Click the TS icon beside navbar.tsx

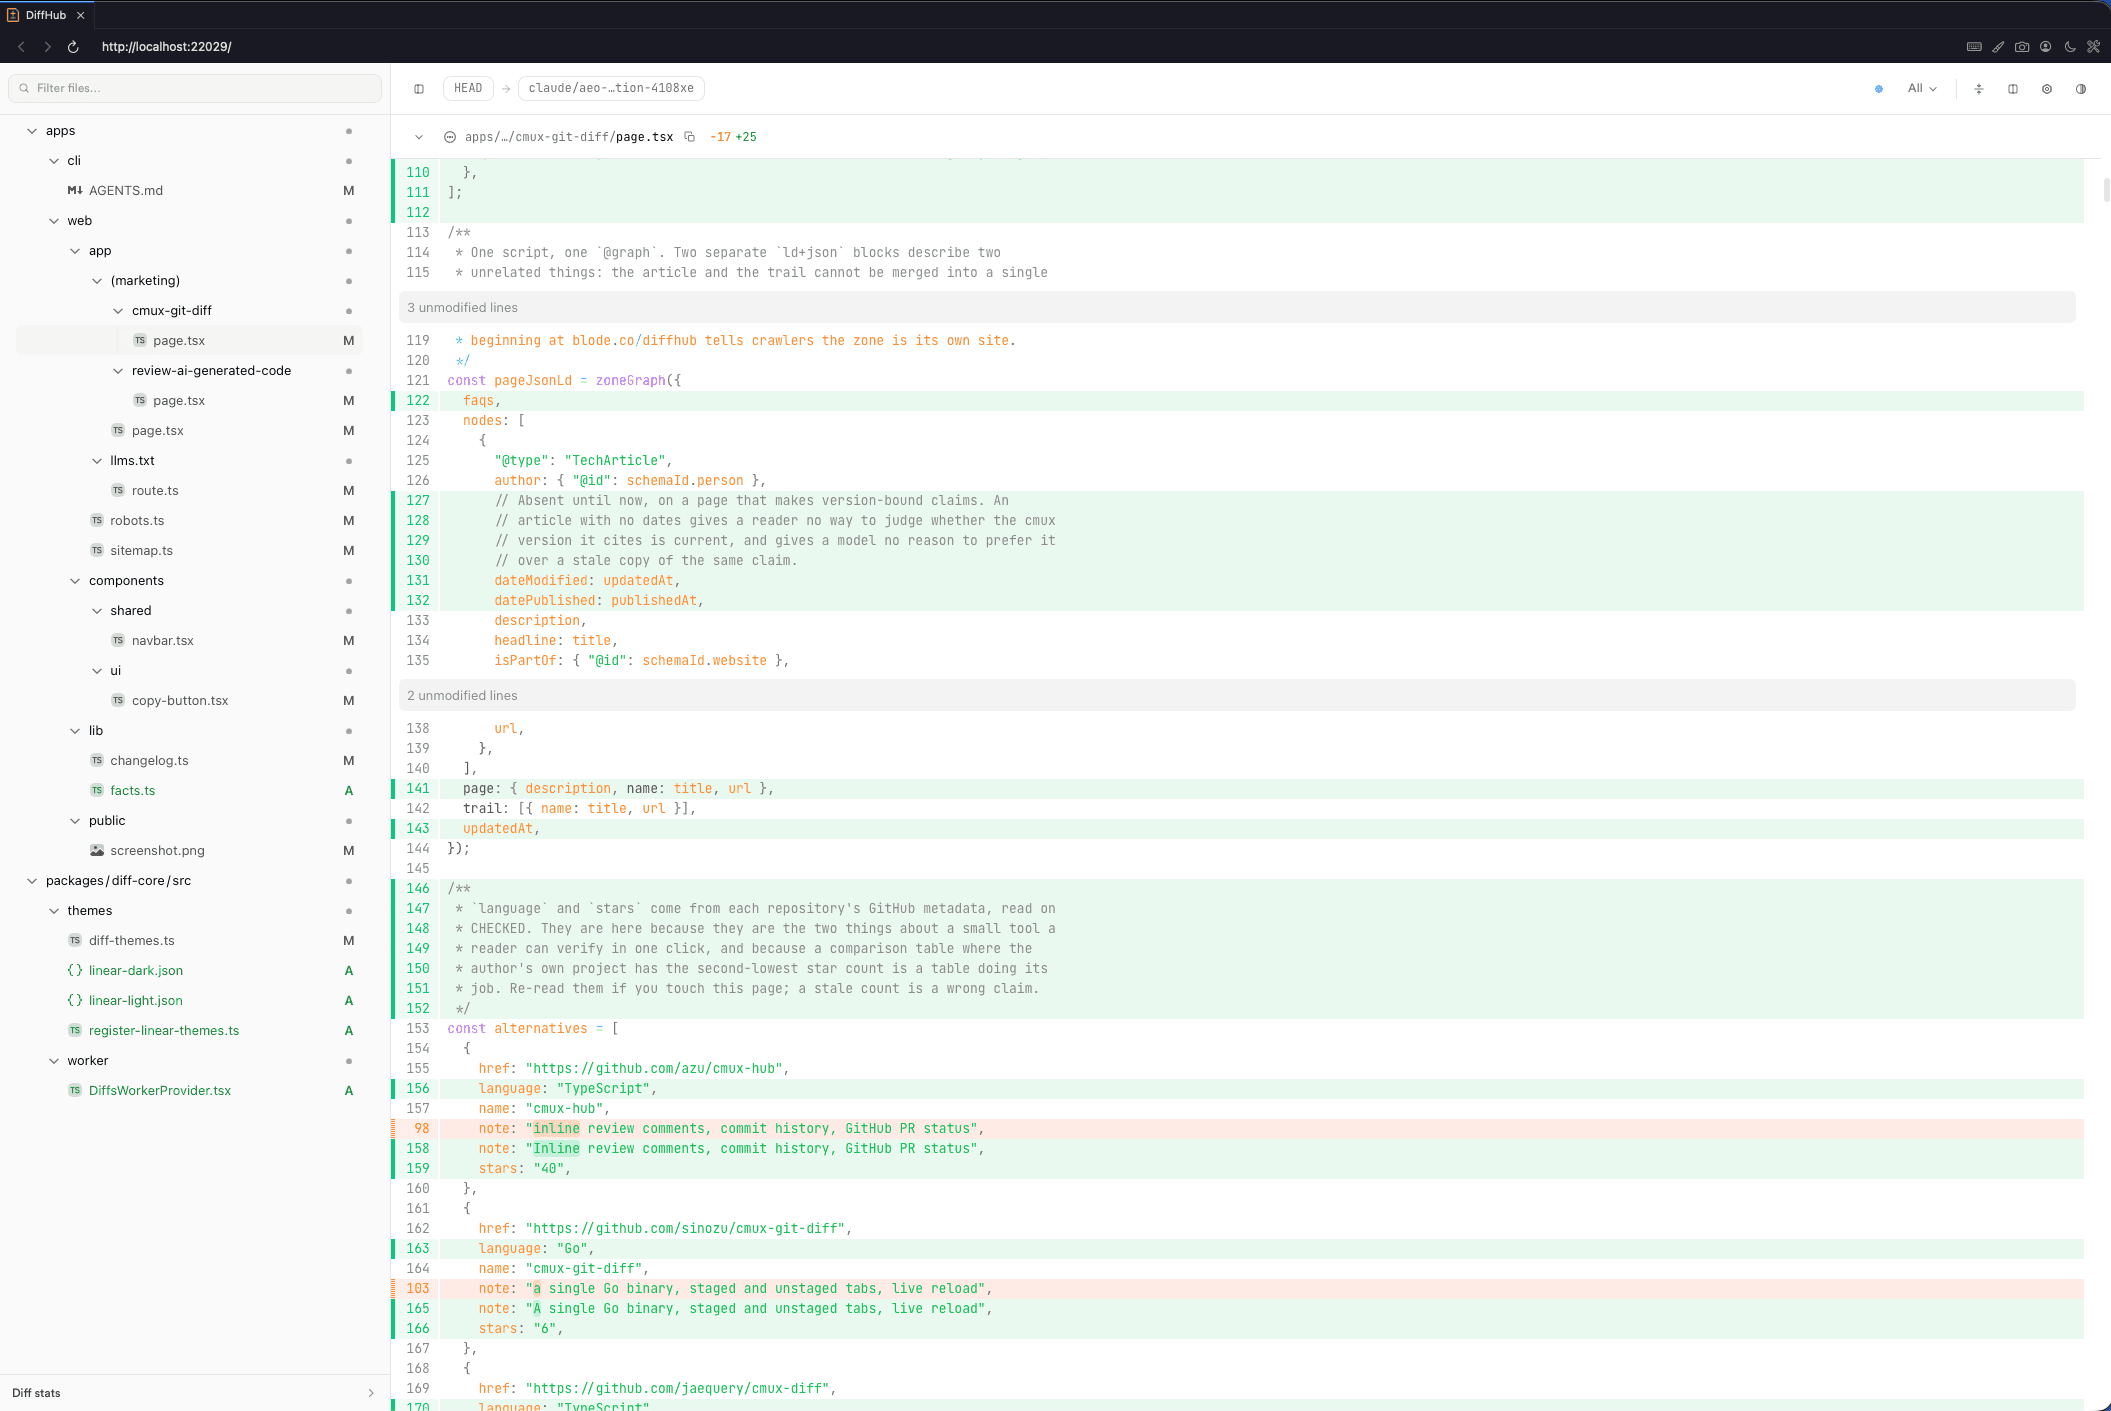coord(118,640)
